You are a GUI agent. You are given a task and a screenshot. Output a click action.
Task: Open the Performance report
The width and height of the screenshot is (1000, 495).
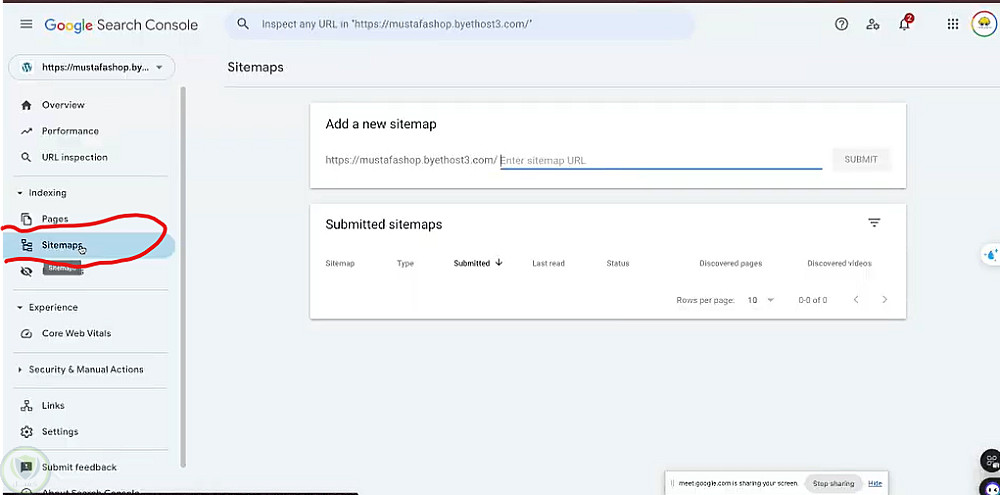point(70,131)
